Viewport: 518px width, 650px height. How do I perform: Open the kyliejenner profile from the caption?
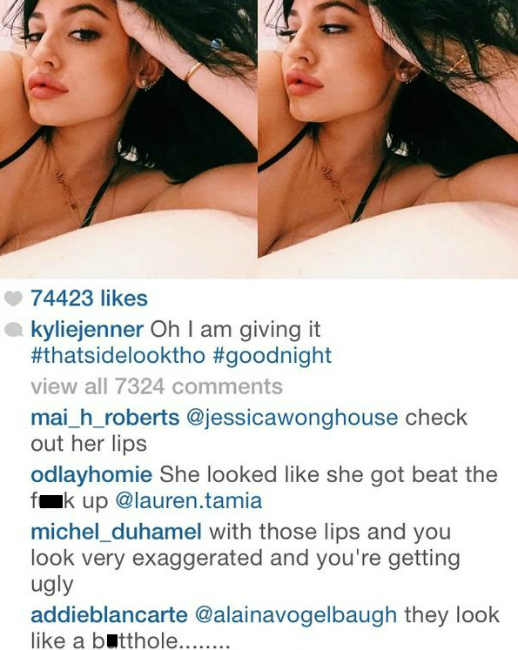(87, 330)
